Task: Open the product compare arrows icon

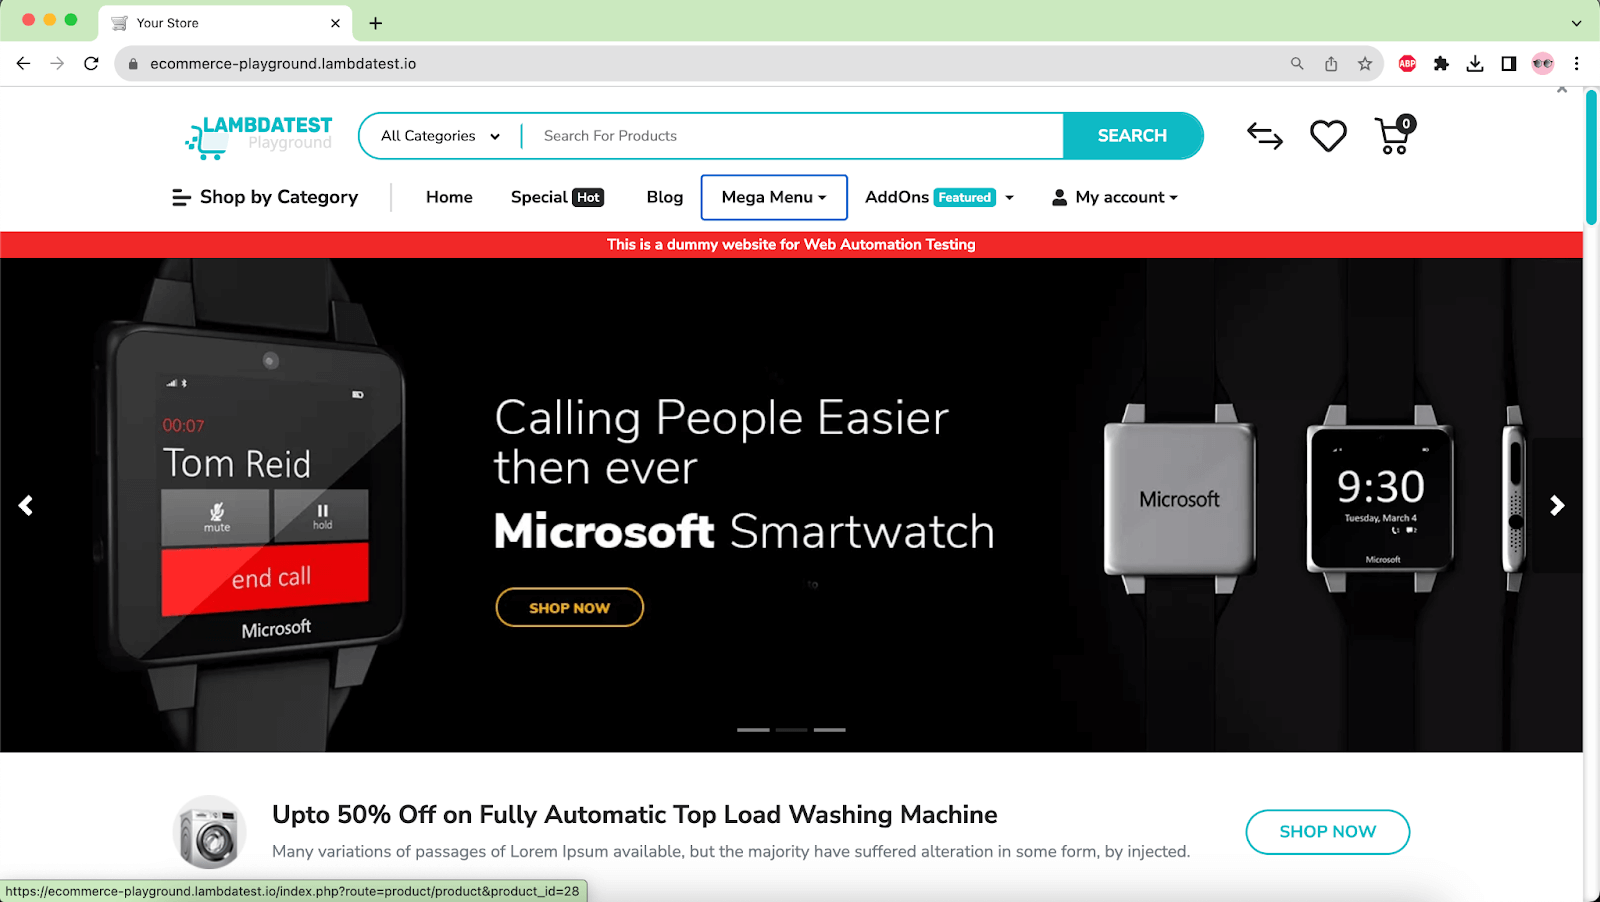Action: coord(1265,135)
